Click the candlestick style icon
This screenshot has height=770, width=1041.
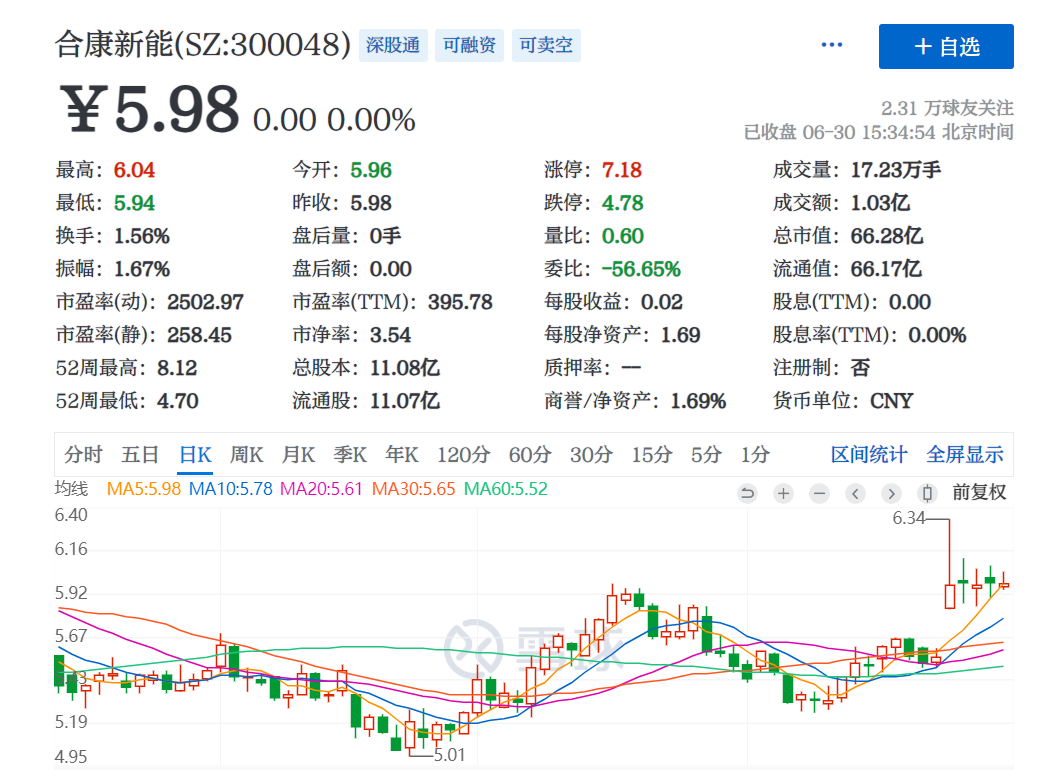pos(927,493)
